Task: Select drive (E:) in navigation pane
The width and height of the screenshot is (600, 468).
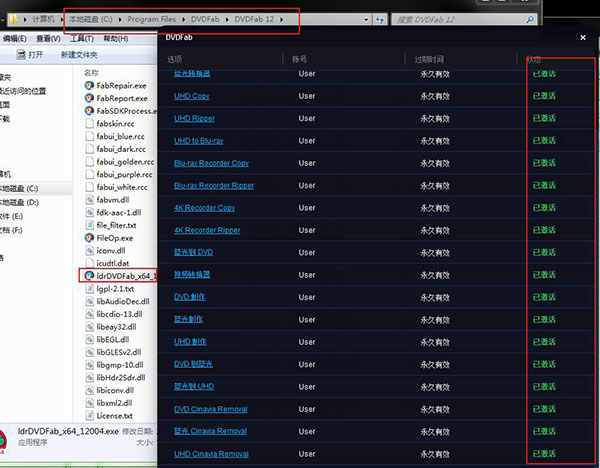Action: click(x=11, y=216)
